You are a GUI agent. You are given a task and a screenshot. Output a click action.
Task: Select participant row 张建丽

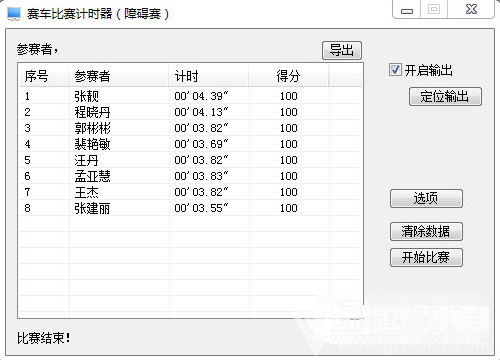click(x=190, y=208)
